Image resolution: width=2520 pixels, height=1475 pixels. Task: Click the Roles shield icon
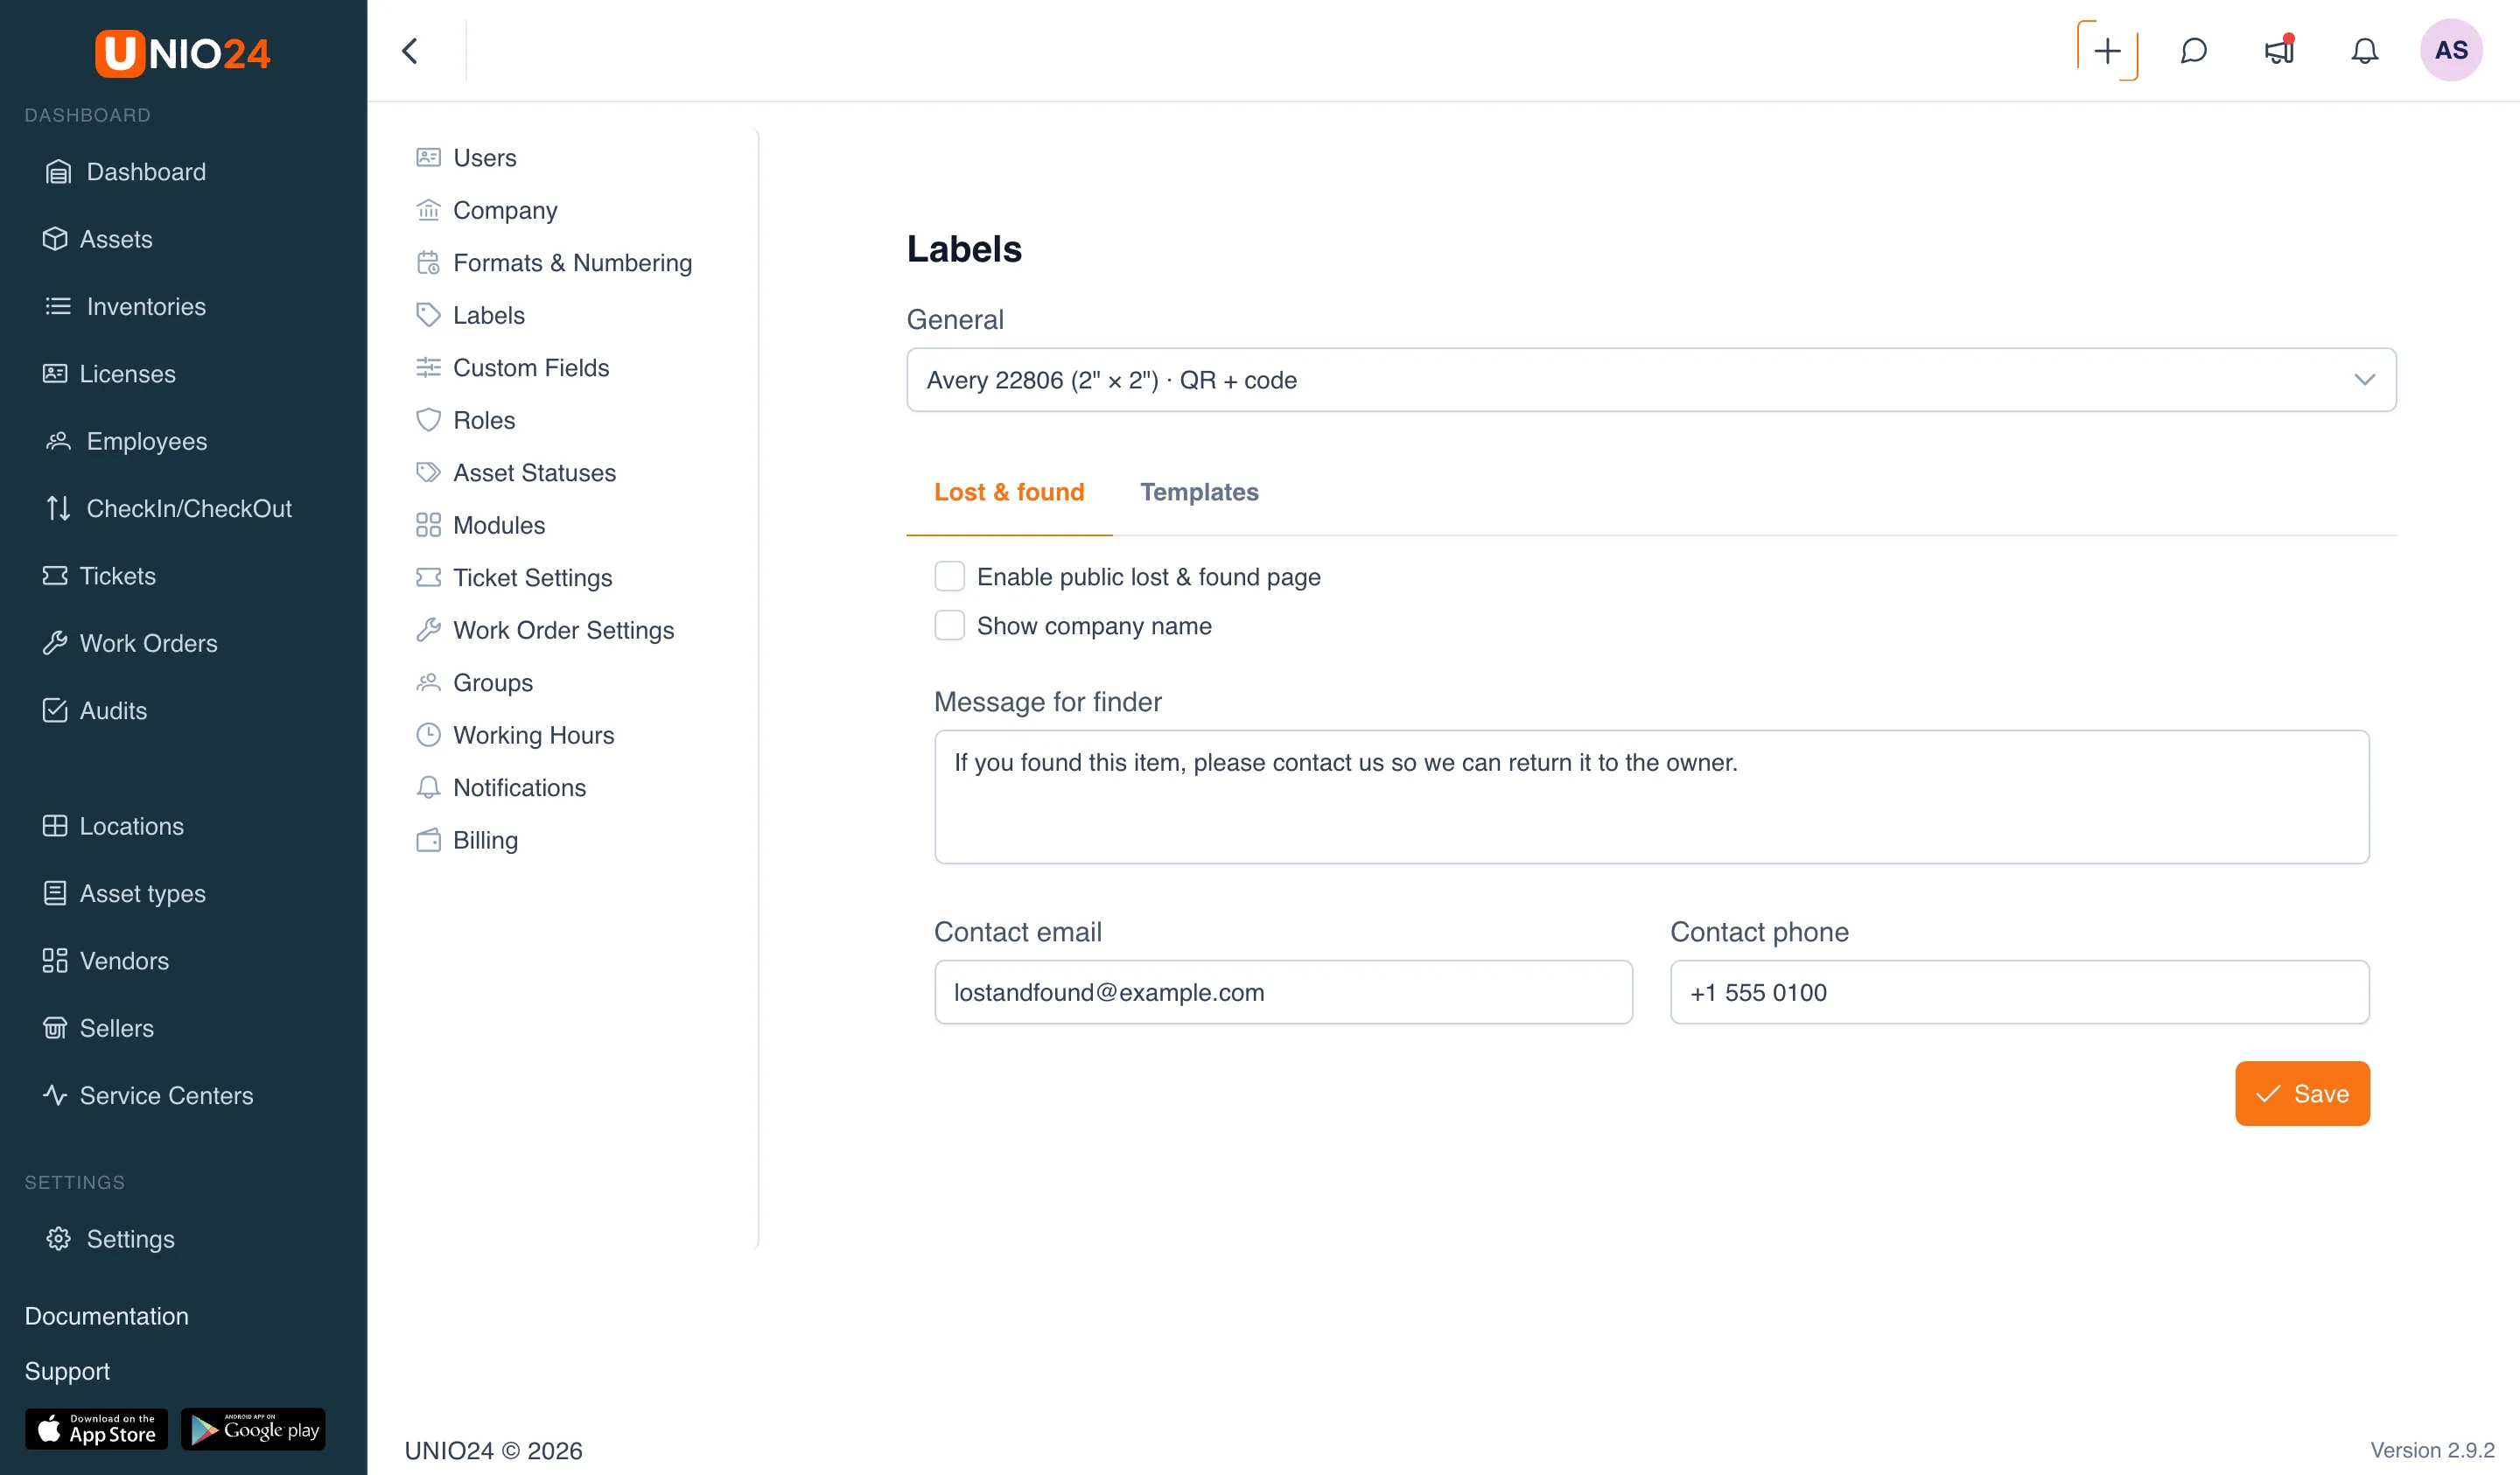tap(428, 420)
